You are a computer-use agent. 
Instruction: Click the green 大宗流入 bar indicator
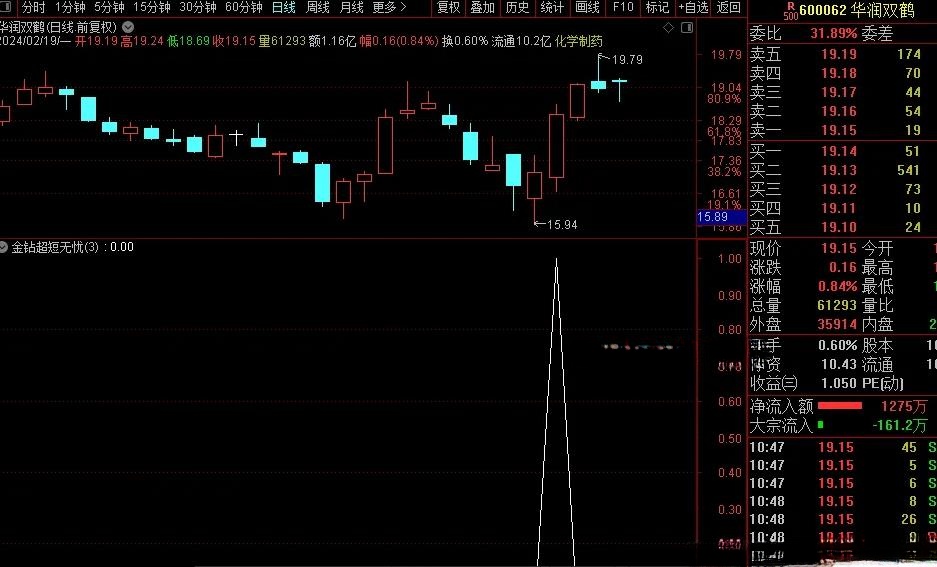click(820, 425)
